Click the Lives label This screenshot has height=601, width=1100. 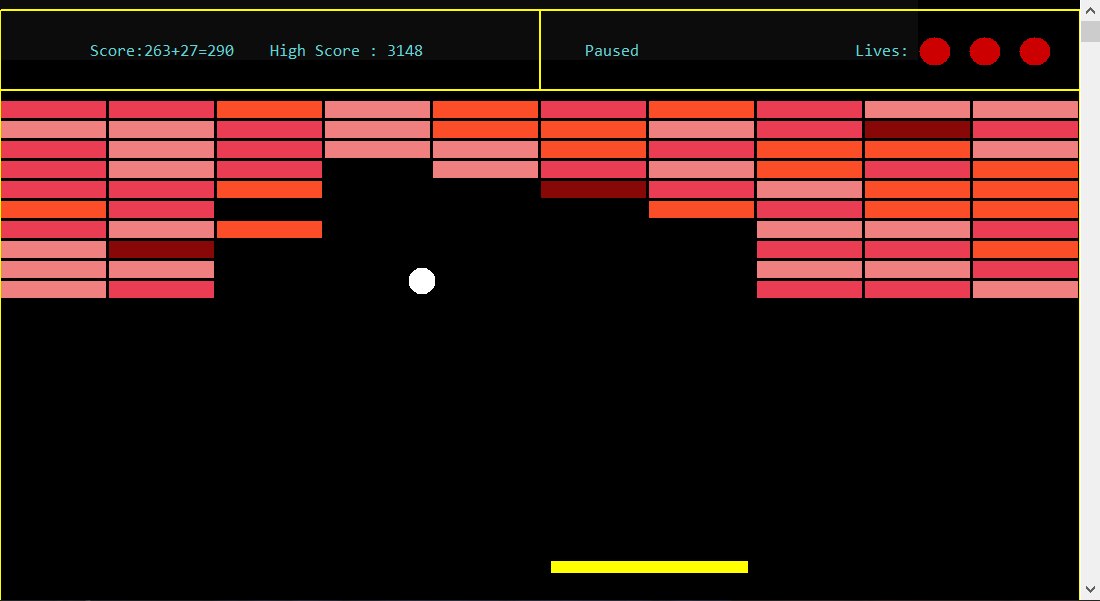[x=880, y=50]
